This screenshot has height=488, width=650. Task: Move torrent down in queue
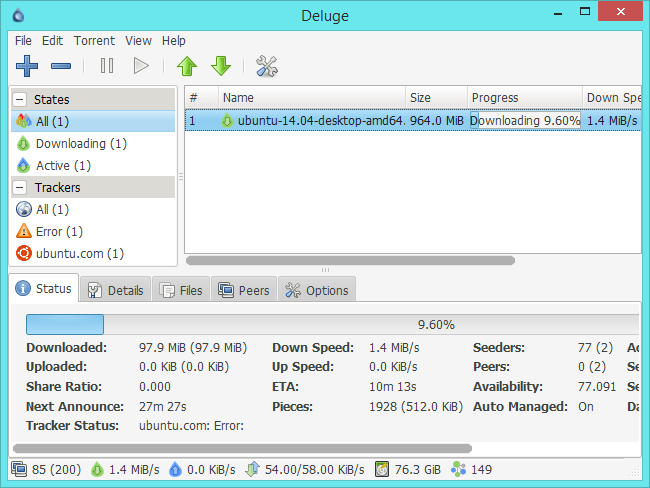(221, 66)
